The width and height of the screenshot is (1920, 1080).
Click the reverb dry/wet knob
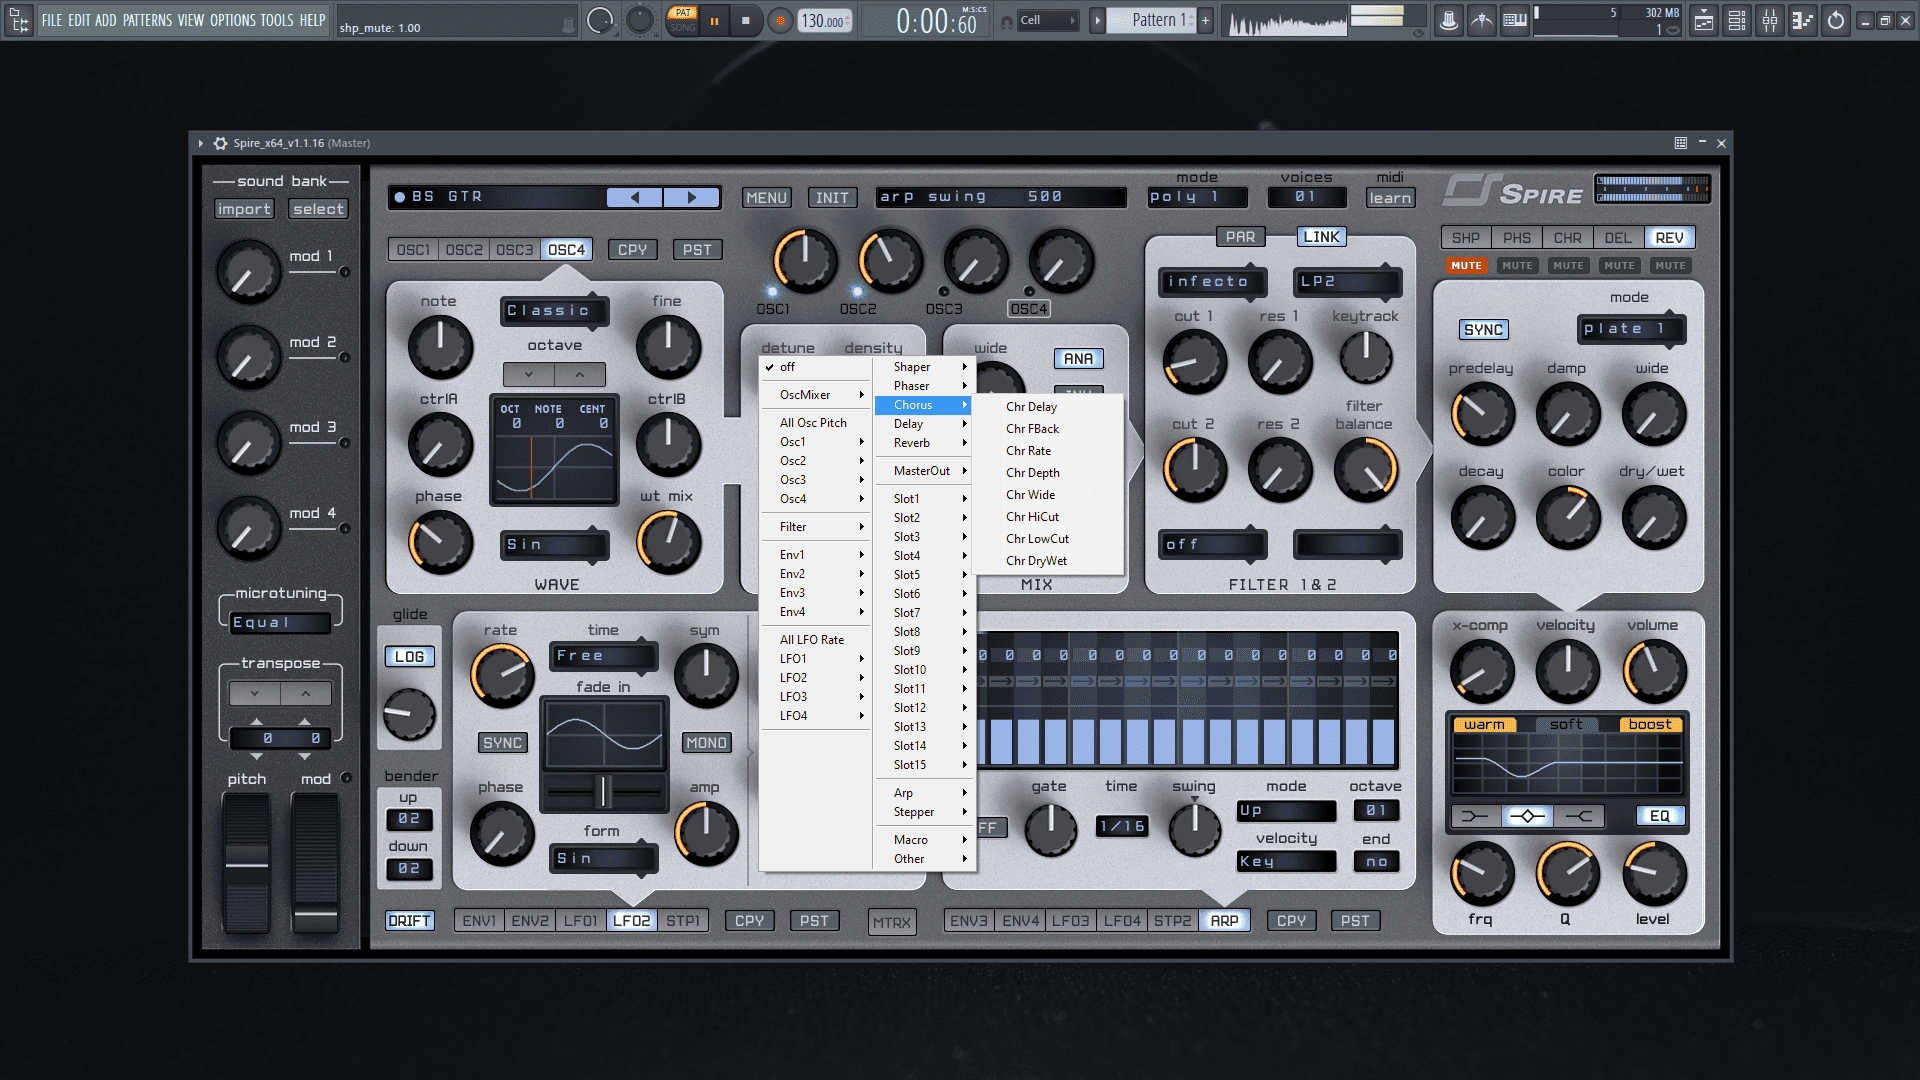(x=1653, y=518)
